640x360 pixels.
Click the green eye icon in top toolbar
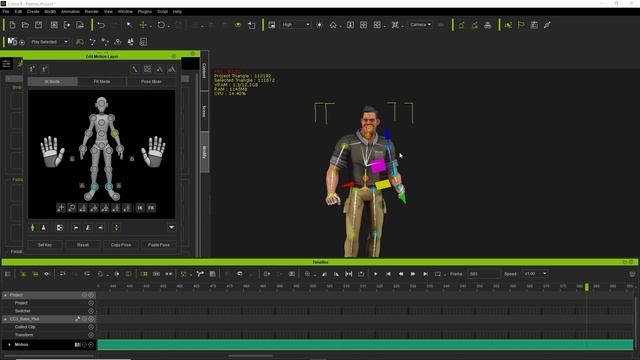[238, 25]
